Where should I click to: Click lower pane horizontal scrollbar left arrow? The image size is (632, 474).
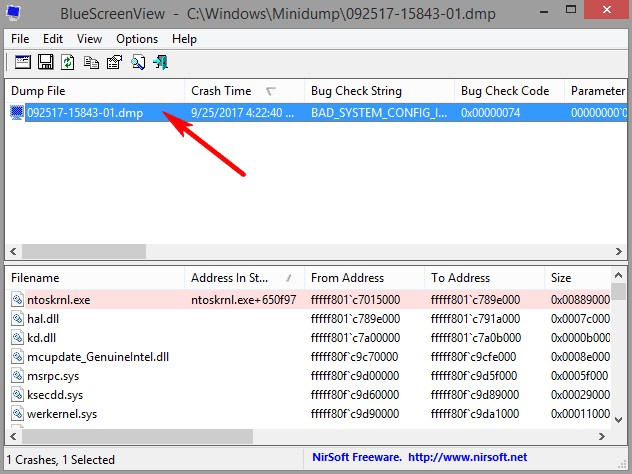coord(13,437)
